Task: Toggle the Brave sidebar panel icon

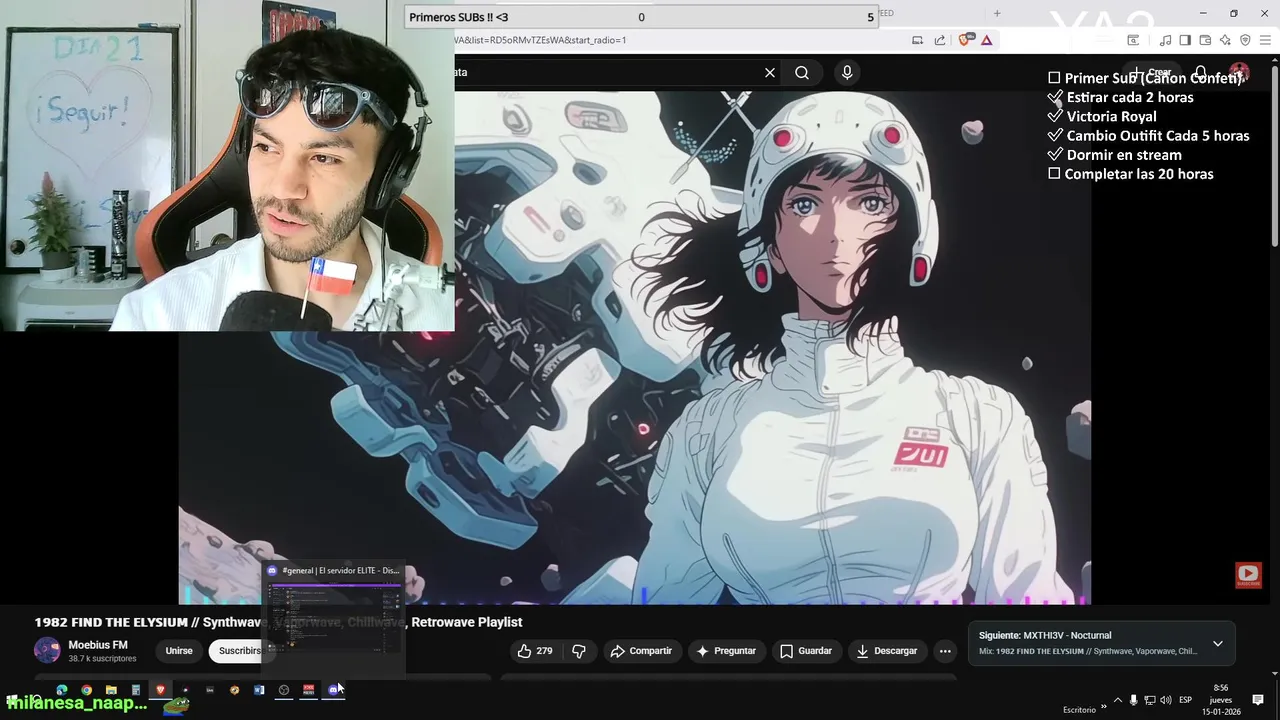Action: [x=1185, y=40]
